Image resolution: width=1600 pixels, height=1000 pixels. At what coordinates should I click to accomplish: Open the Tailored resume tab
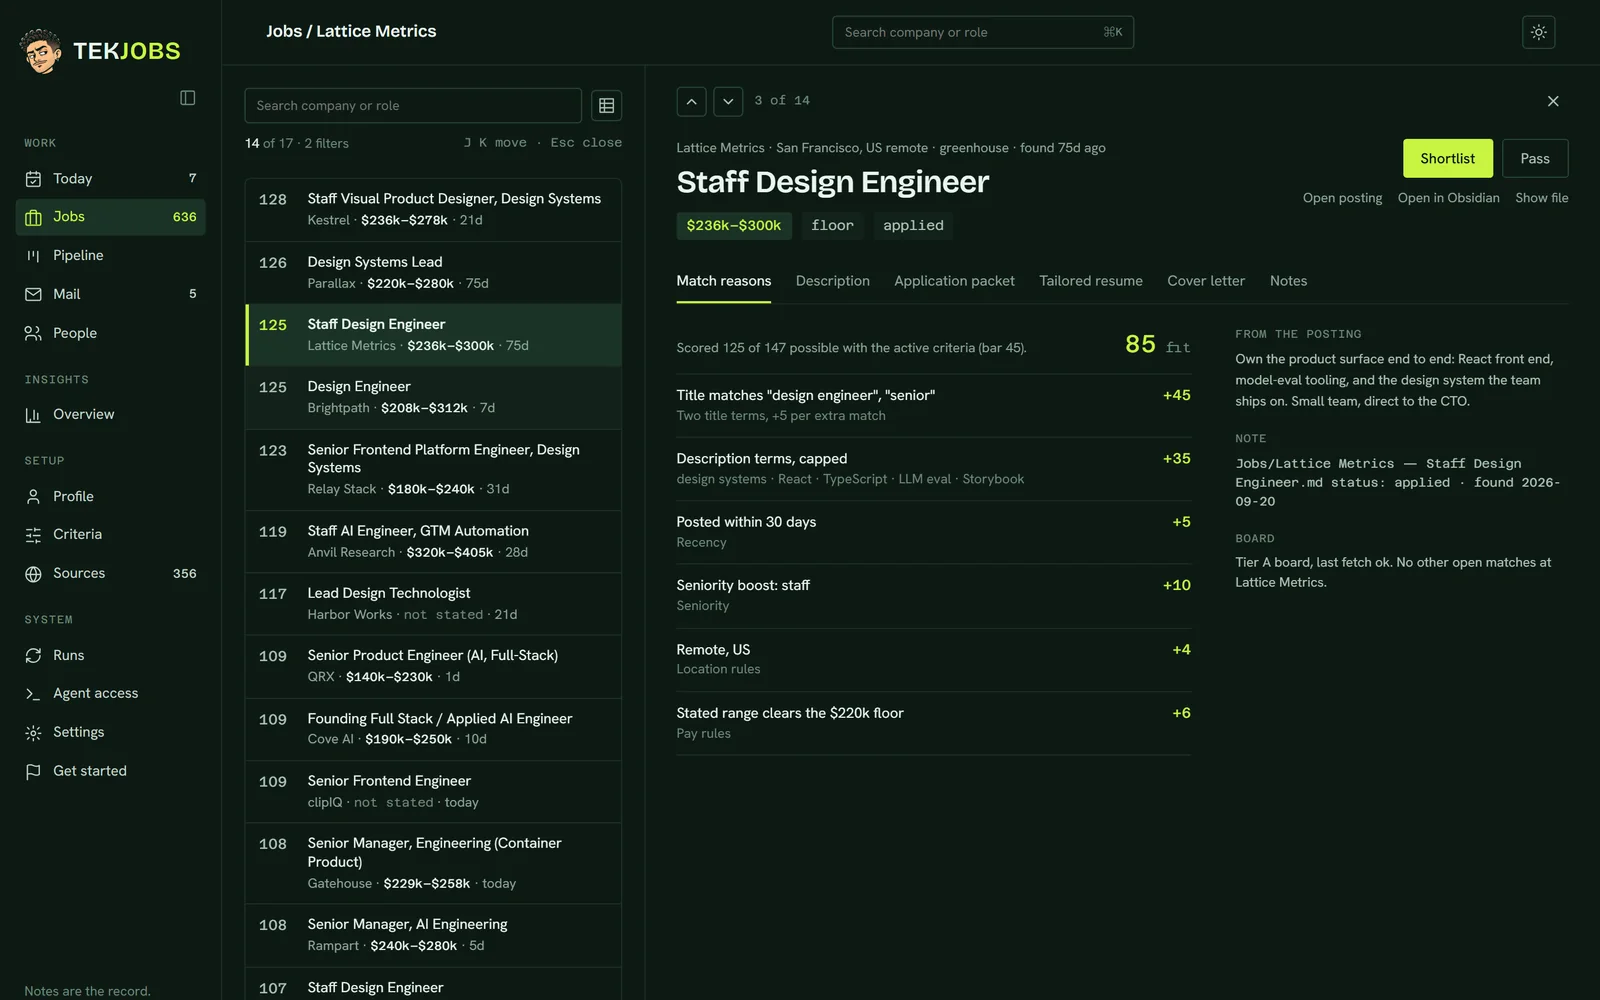1090,281
